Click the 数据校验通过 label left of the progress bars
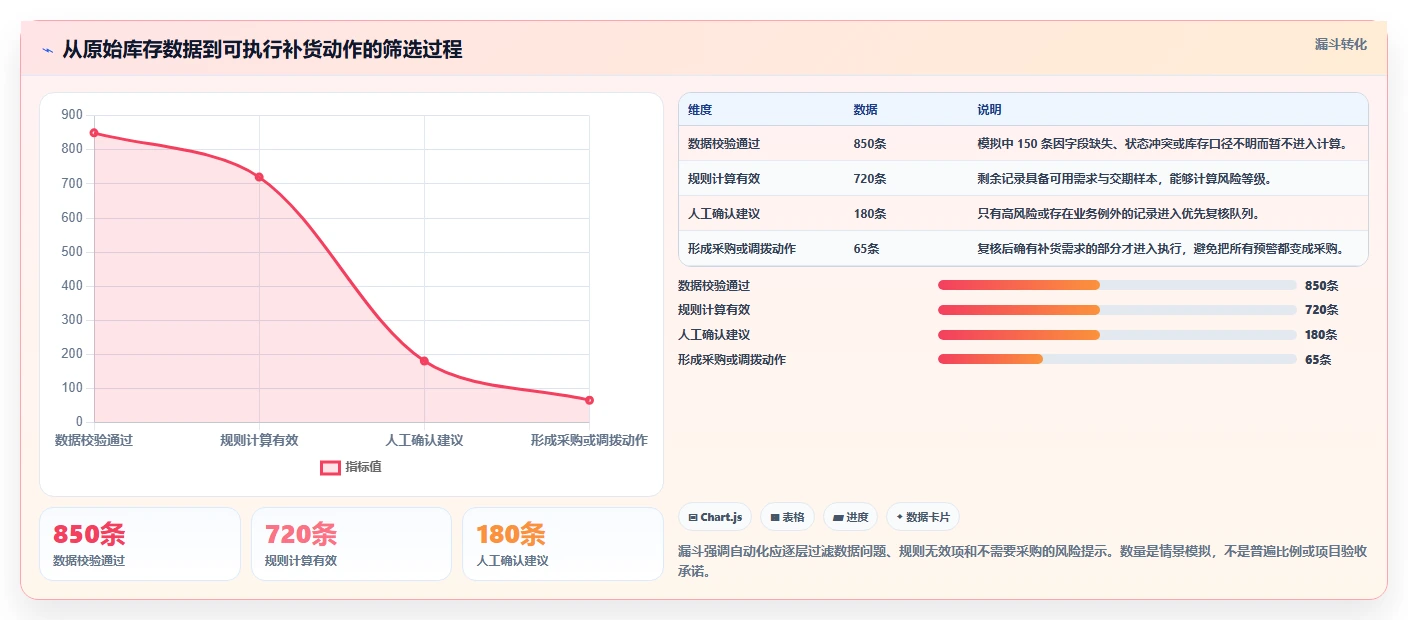Viewport: 1408px width, 620px height. click(x=714, y=285)
